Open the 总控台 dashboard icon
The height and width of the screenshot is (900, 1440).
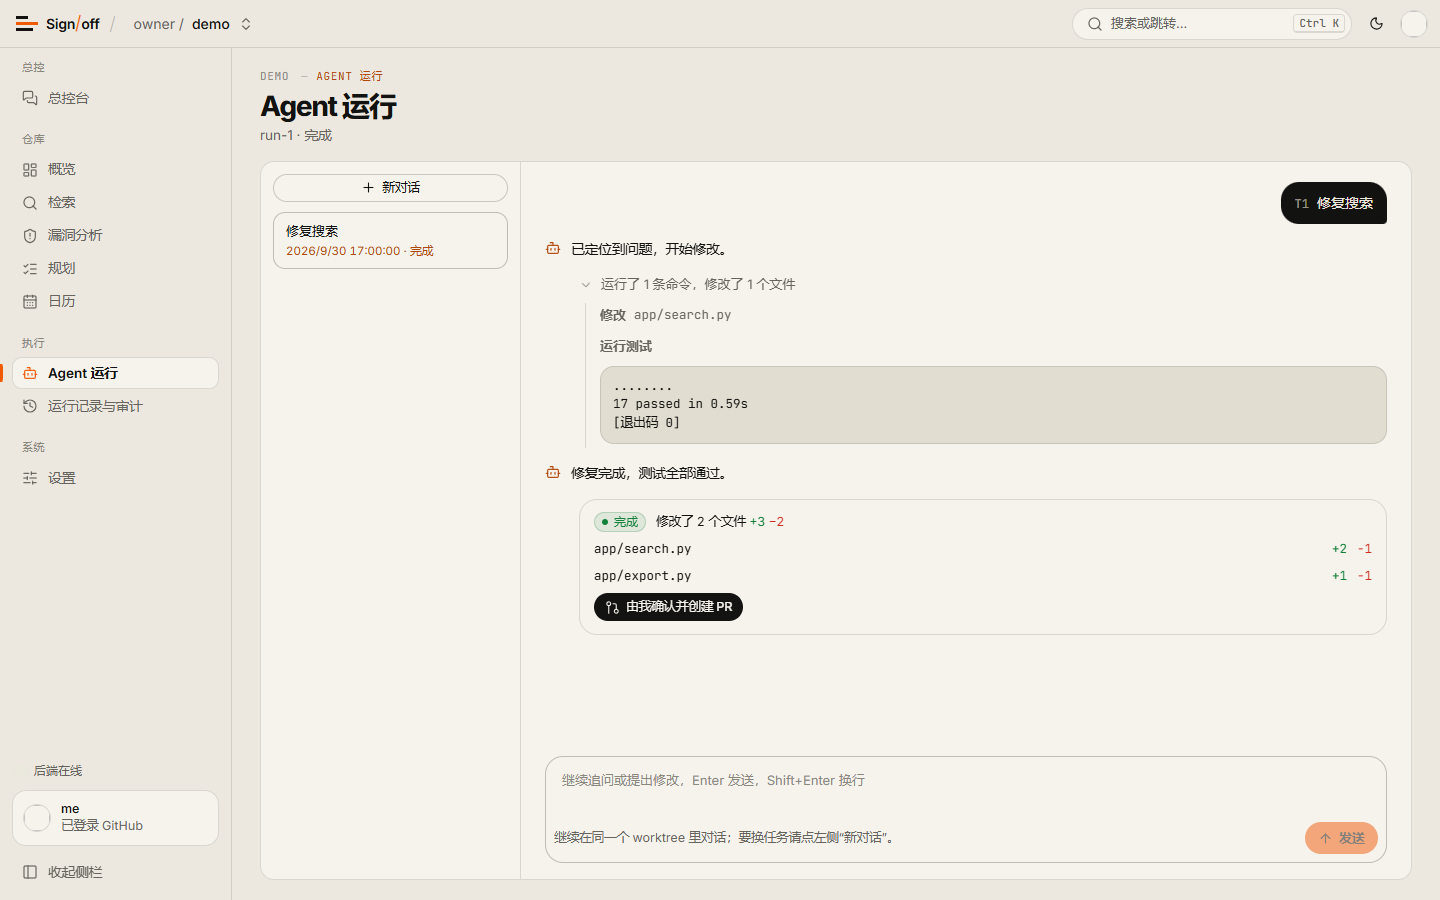coord(30,98)
